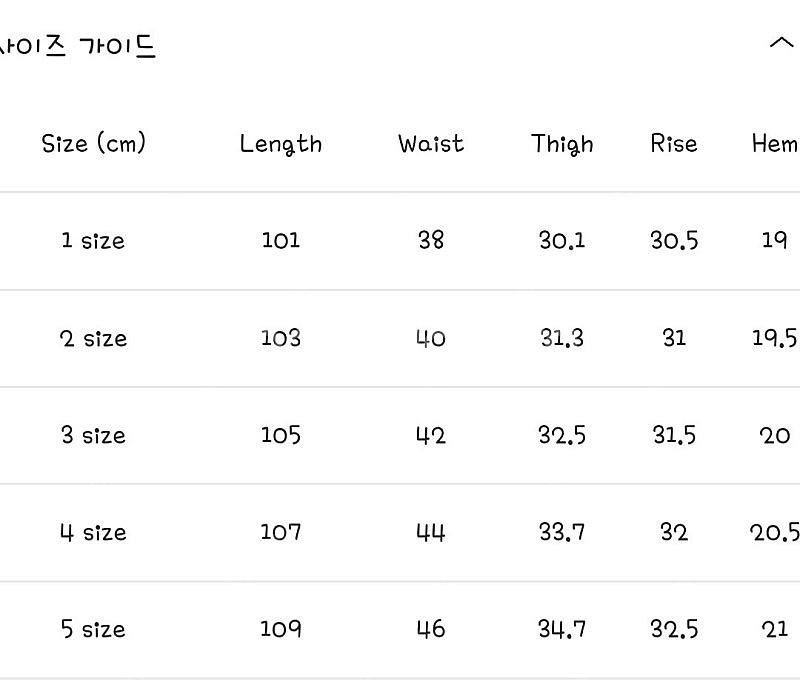Click the waist value 40
Screen dimensions: 800x688
(431, 338)
